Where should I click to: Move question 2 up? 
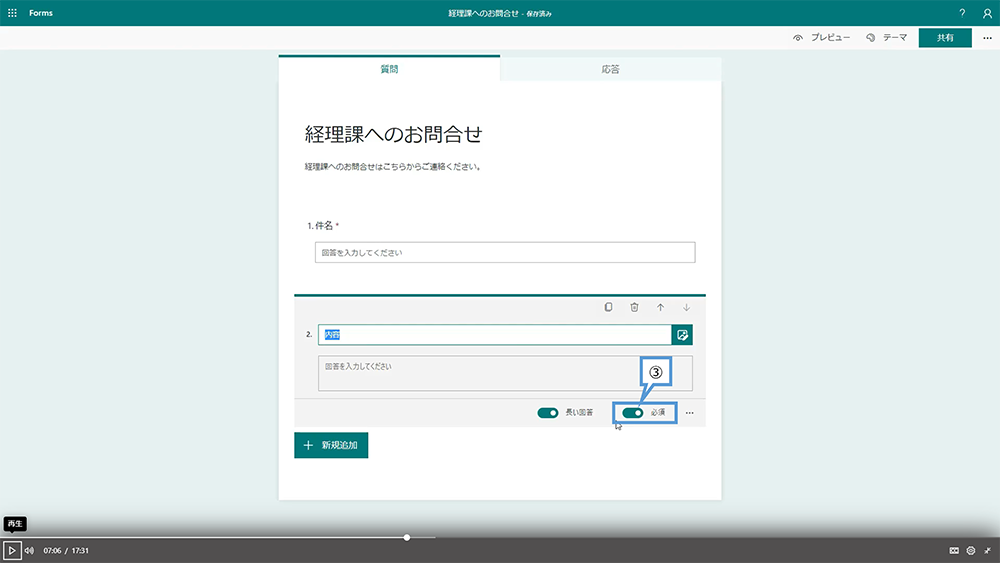(660, 307)
